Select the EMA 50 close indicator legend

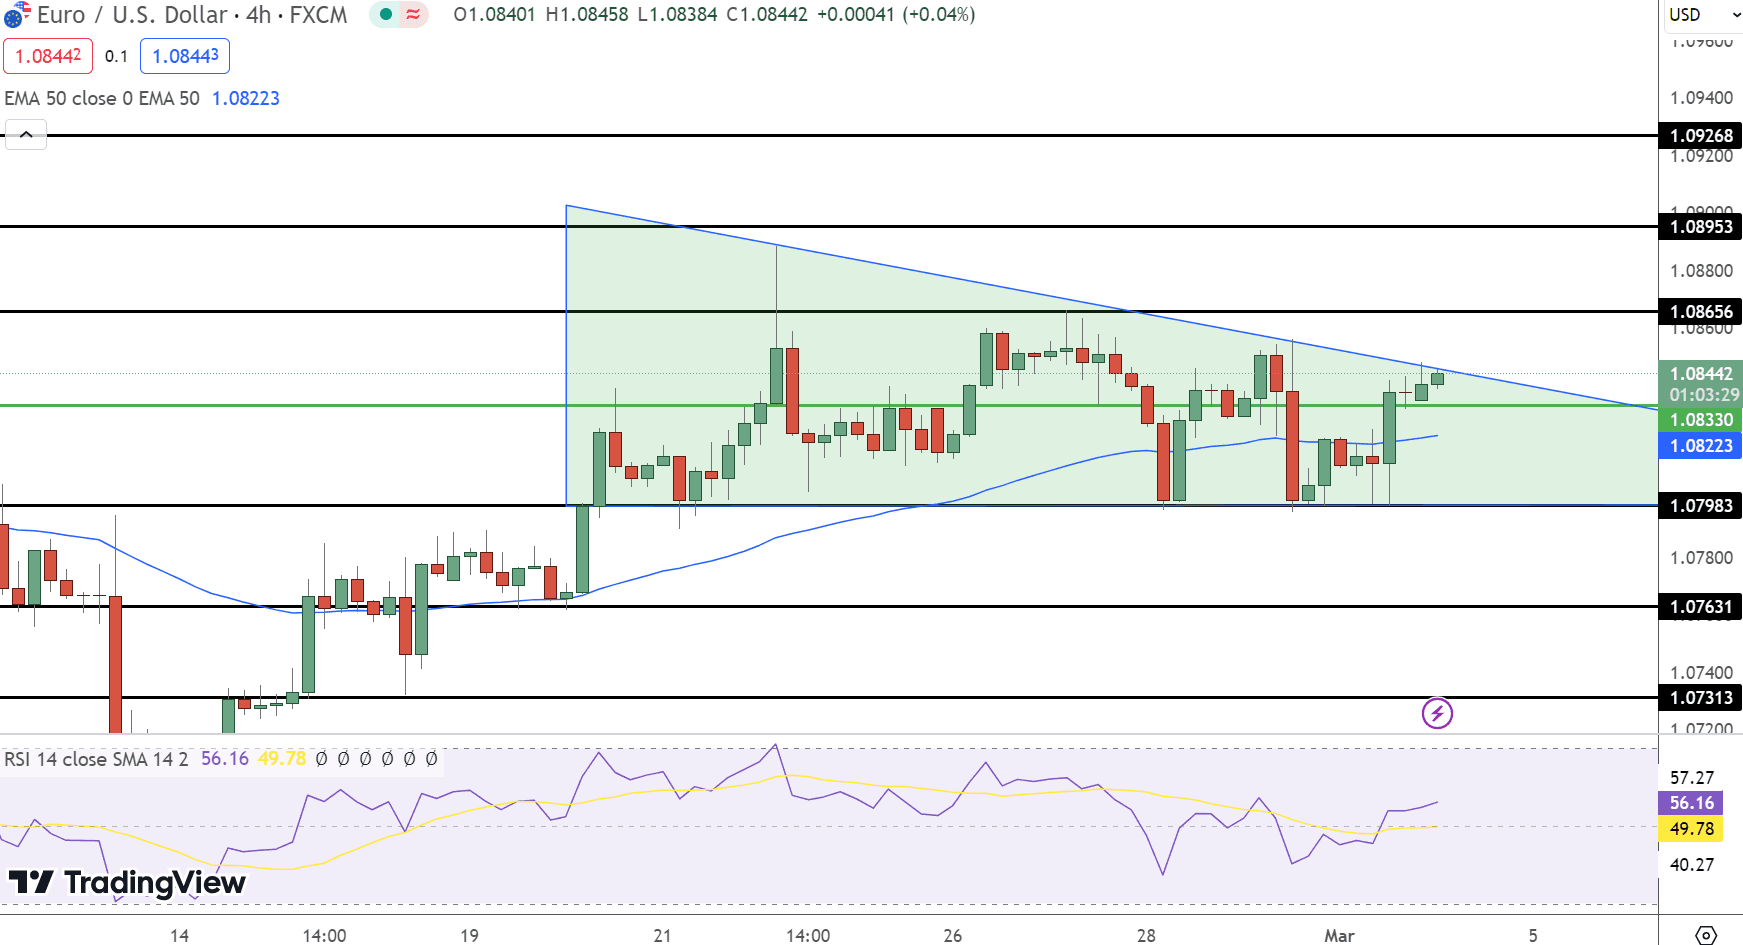point(102,98)
